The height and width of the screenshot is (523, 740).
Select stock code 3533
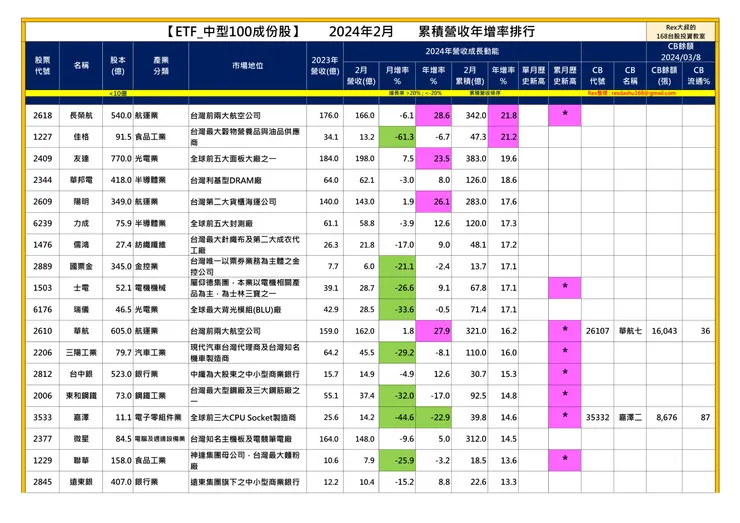coord(42,418)
